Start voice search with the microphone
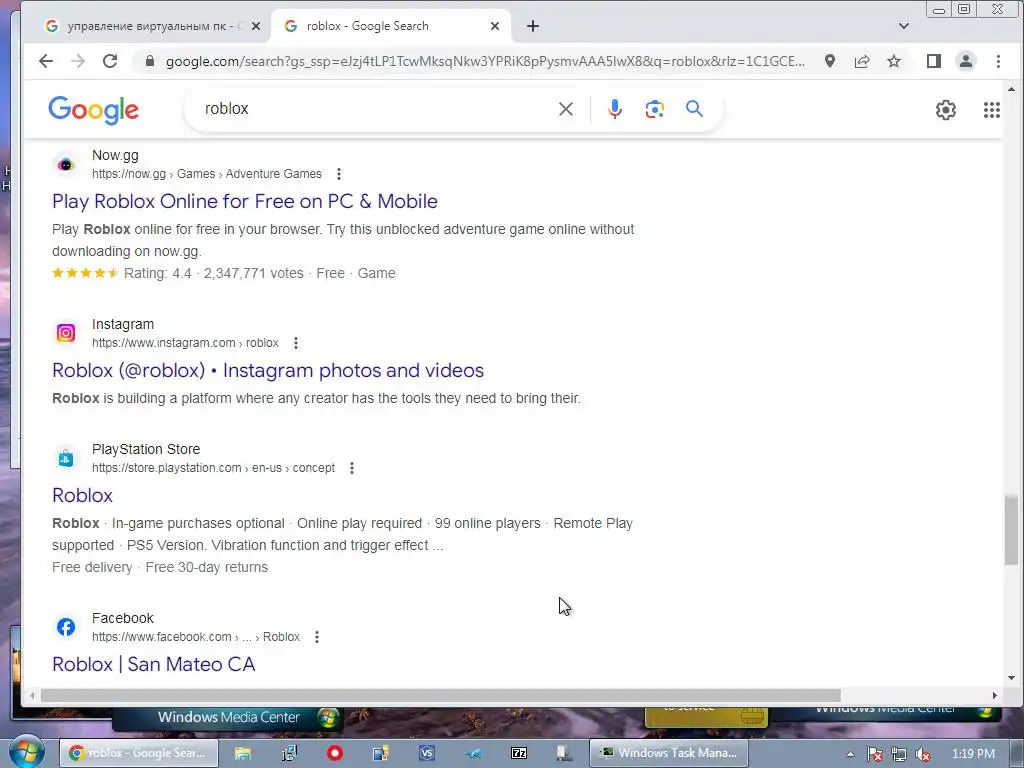The width and height of the screenshot is (1024, 768). pyautogui.click(x=614, y=109)
